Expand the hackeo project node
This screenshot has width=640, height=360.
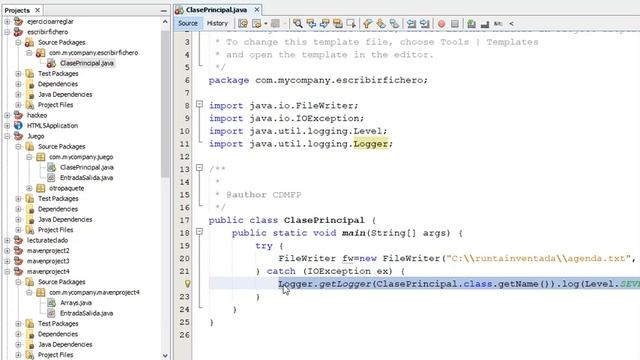point(7,115)
